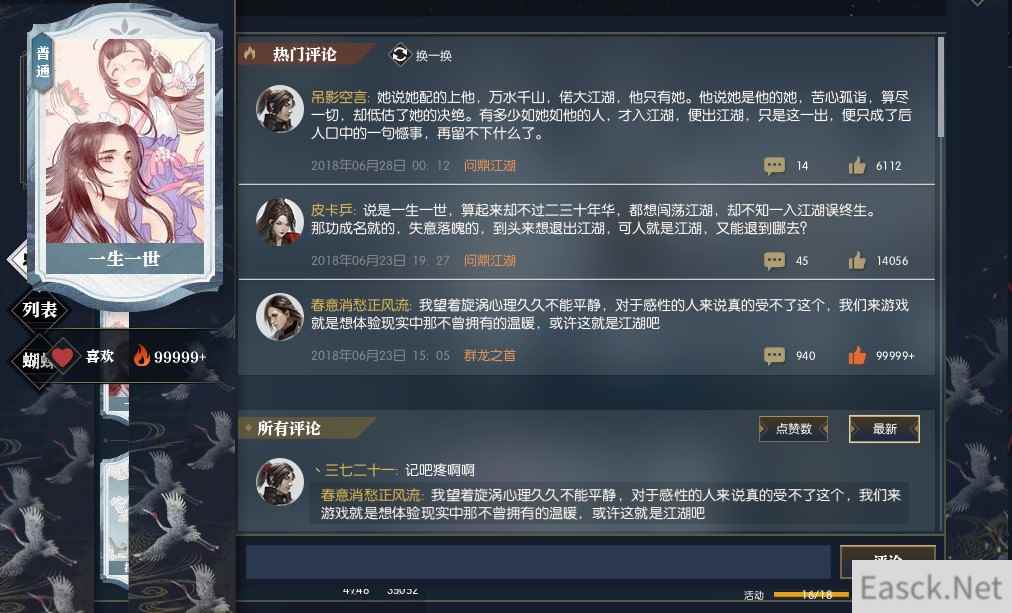The height and width of the screenshot is (613, 1012).
Task: Click the refresh icon next to 换一换
Action: tap(400, 55)
